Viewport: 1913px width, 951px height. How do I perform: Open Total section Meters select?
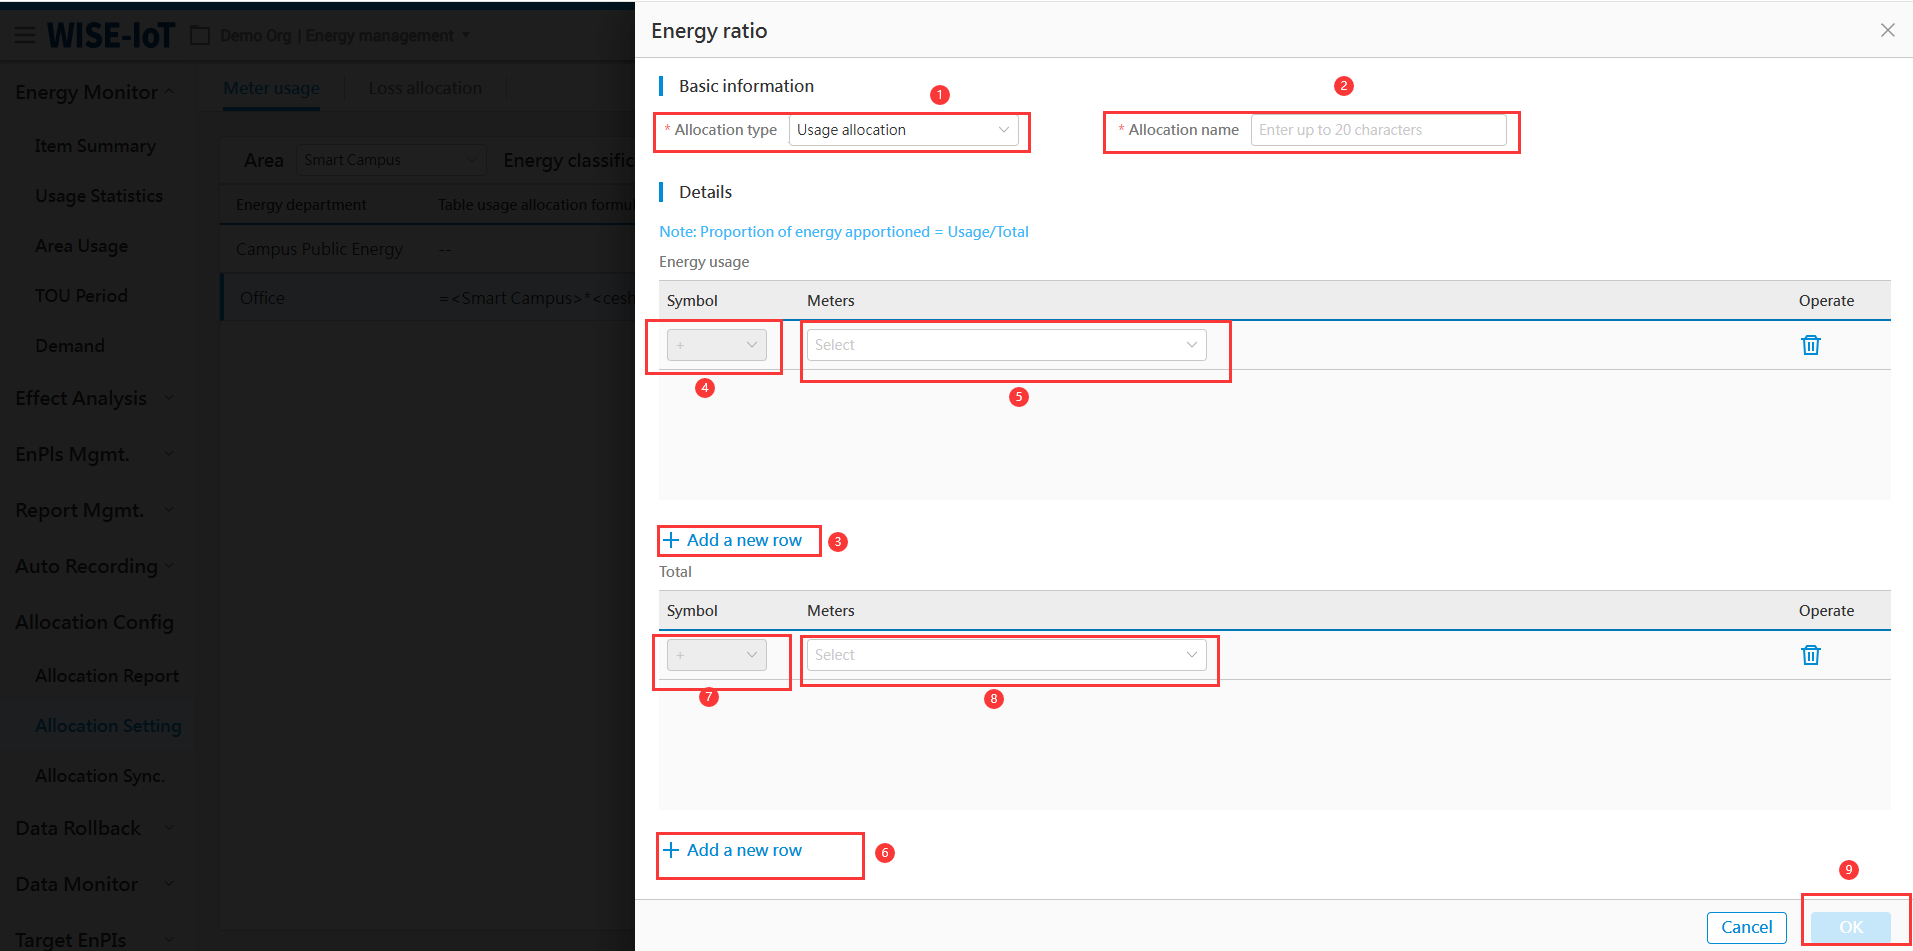(1005, 655)
